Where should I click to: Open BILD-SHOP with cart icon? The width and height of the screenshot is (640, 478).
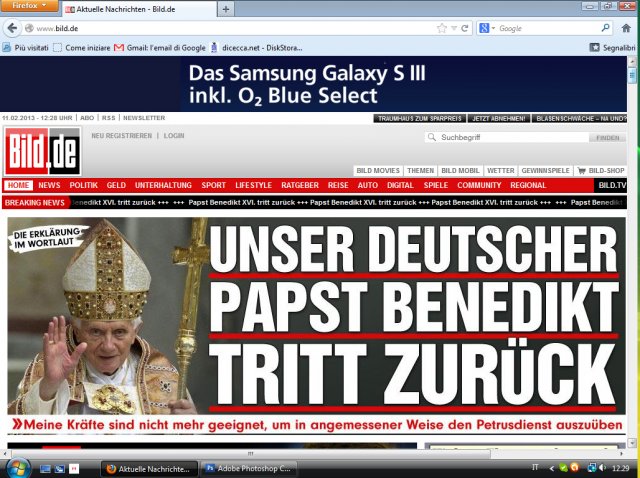(x=601, y=171)
